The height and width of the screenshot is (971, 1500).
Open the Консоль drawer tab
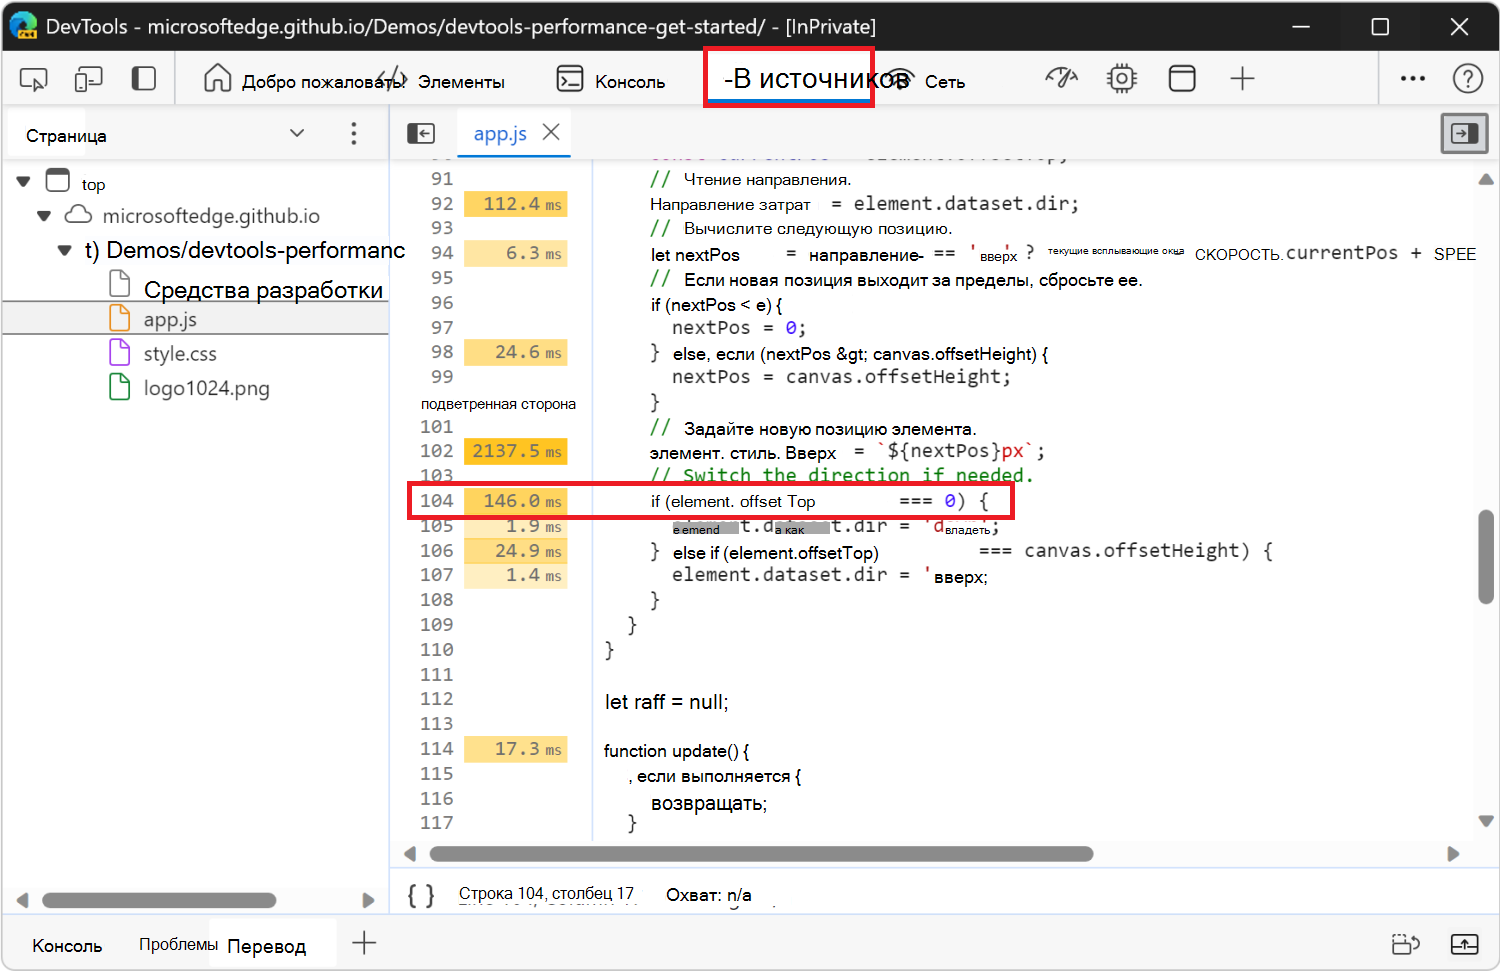coord(67,946)
